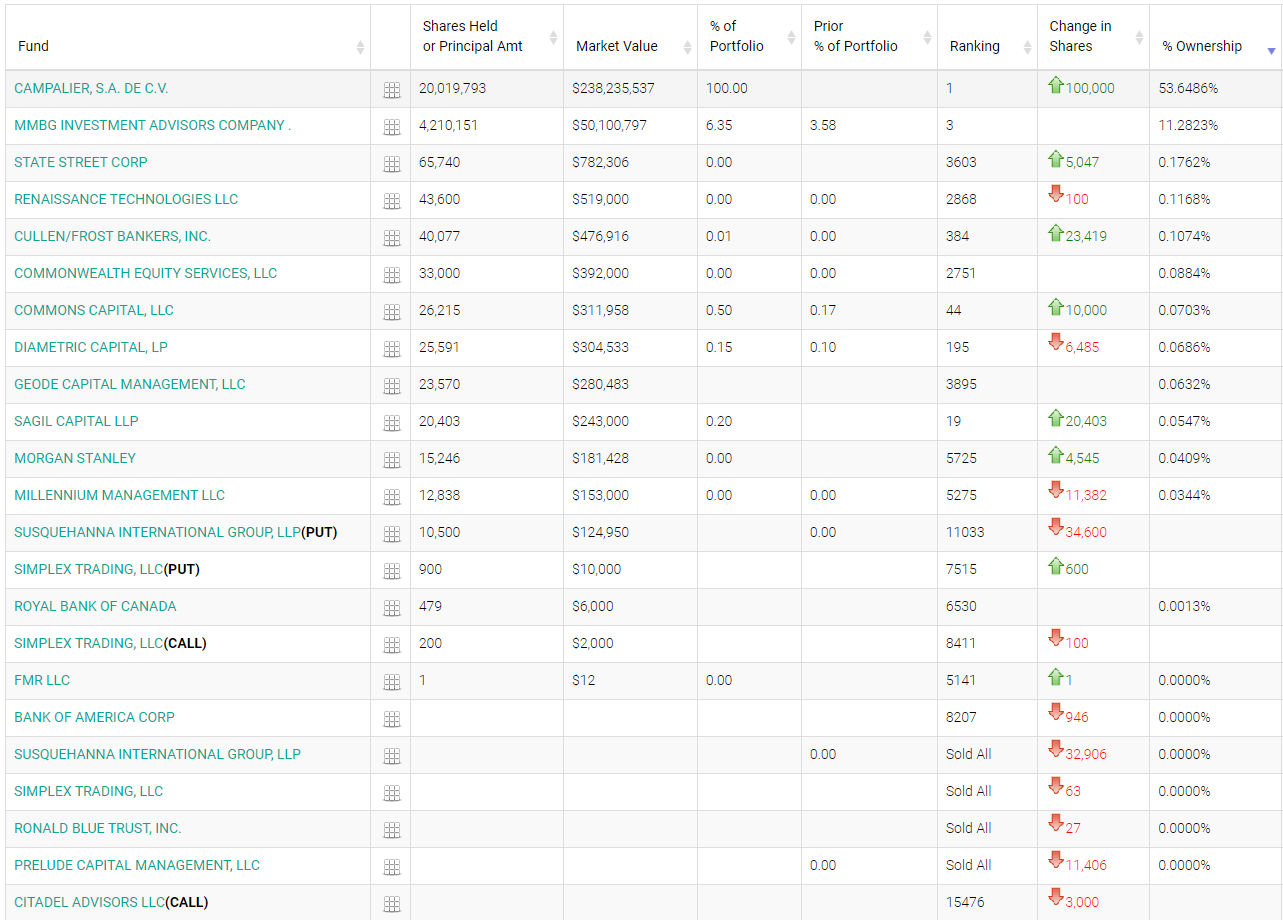Click grid icon for CITADEL ADVISORS LLC (CALL)
1283x920 pixels.
392,904
